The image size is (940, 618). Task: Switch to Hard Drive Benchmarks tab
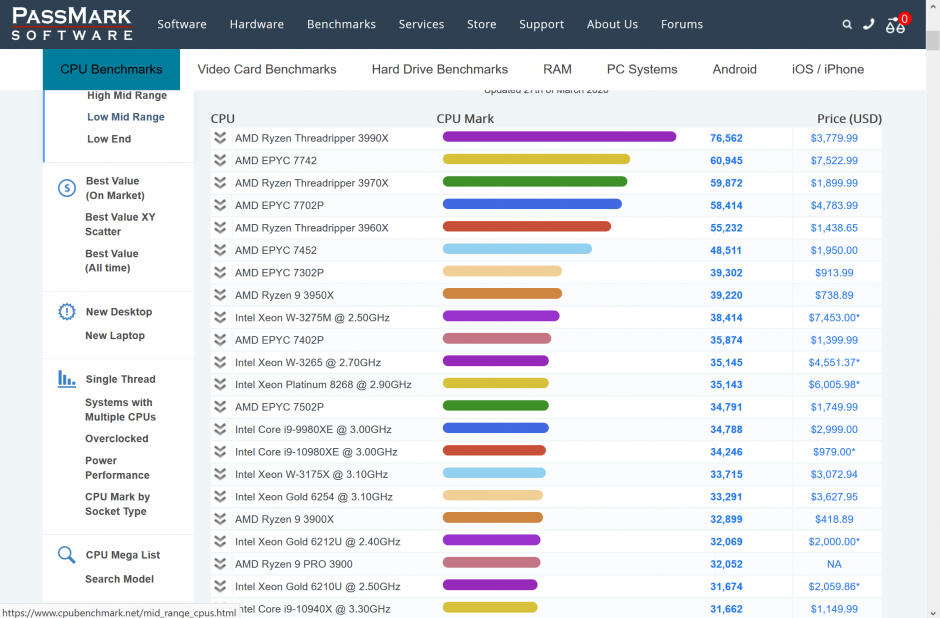(439, 70)
